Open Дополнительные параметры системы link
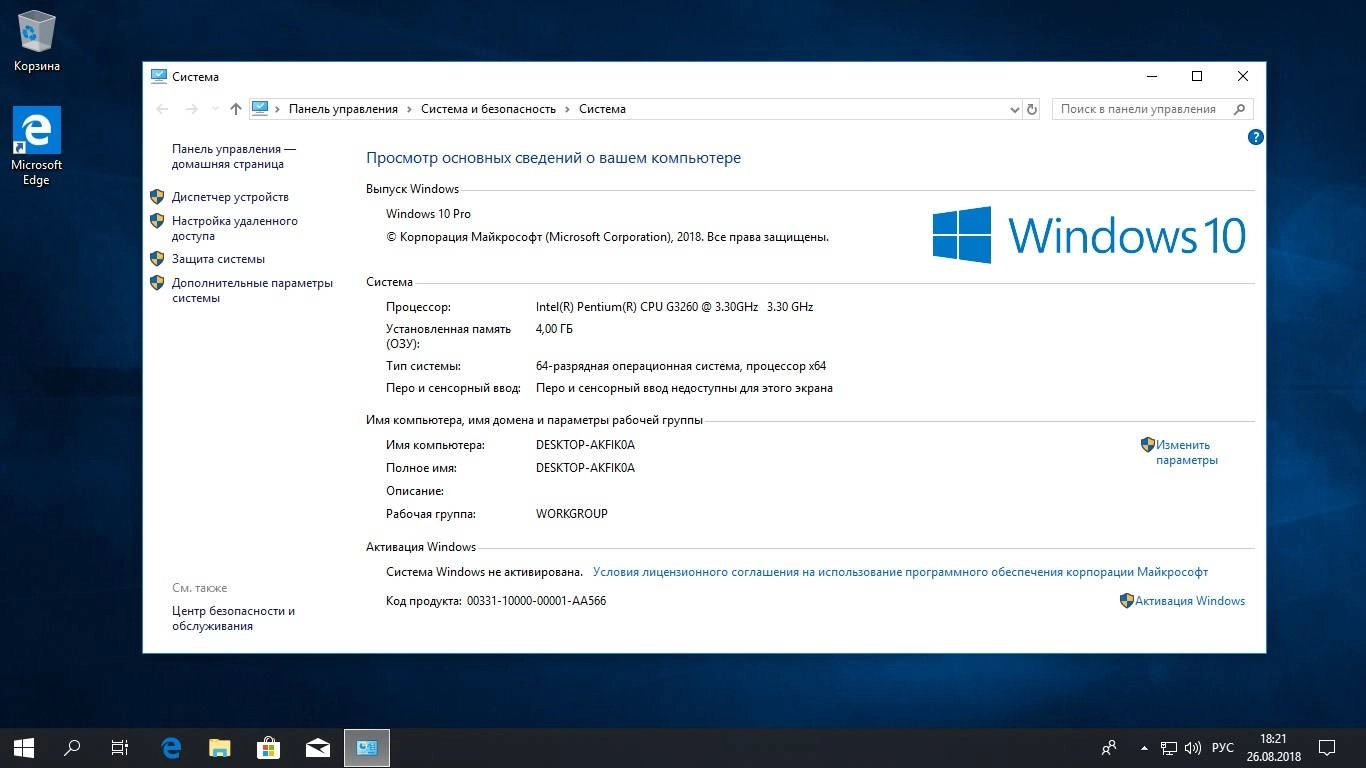Image resolution: width=1366 pixels, height=768 pixels. [252, 291]
